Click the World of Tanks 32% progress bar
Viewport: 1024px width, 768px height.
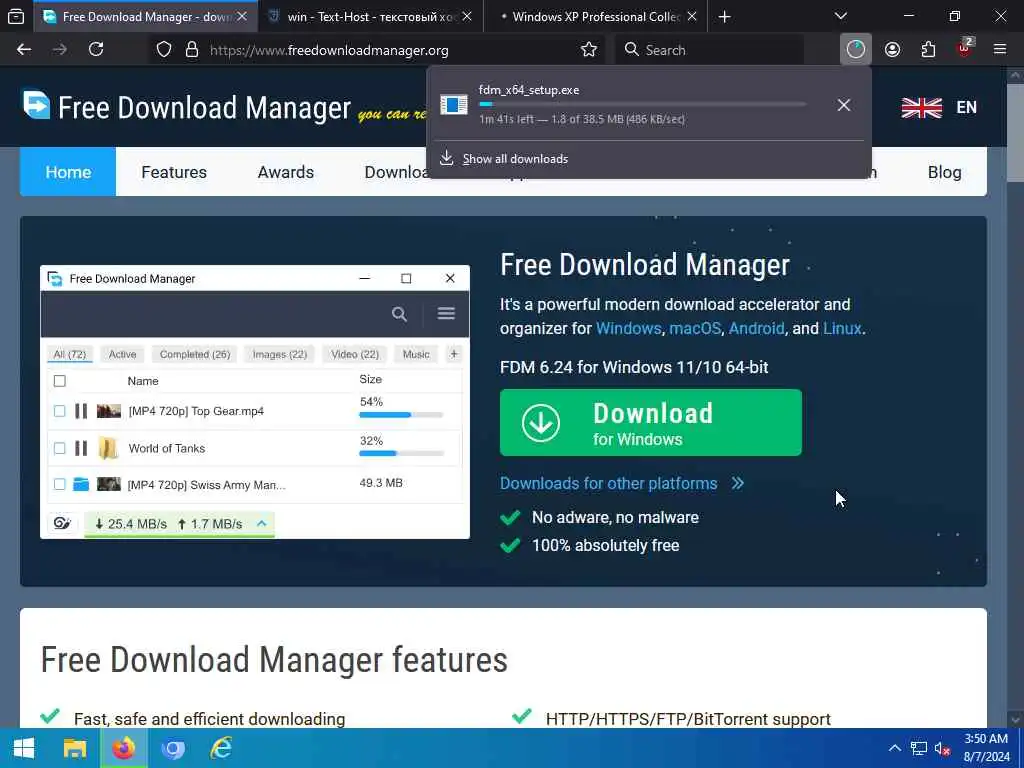click(x=401, y=453)
